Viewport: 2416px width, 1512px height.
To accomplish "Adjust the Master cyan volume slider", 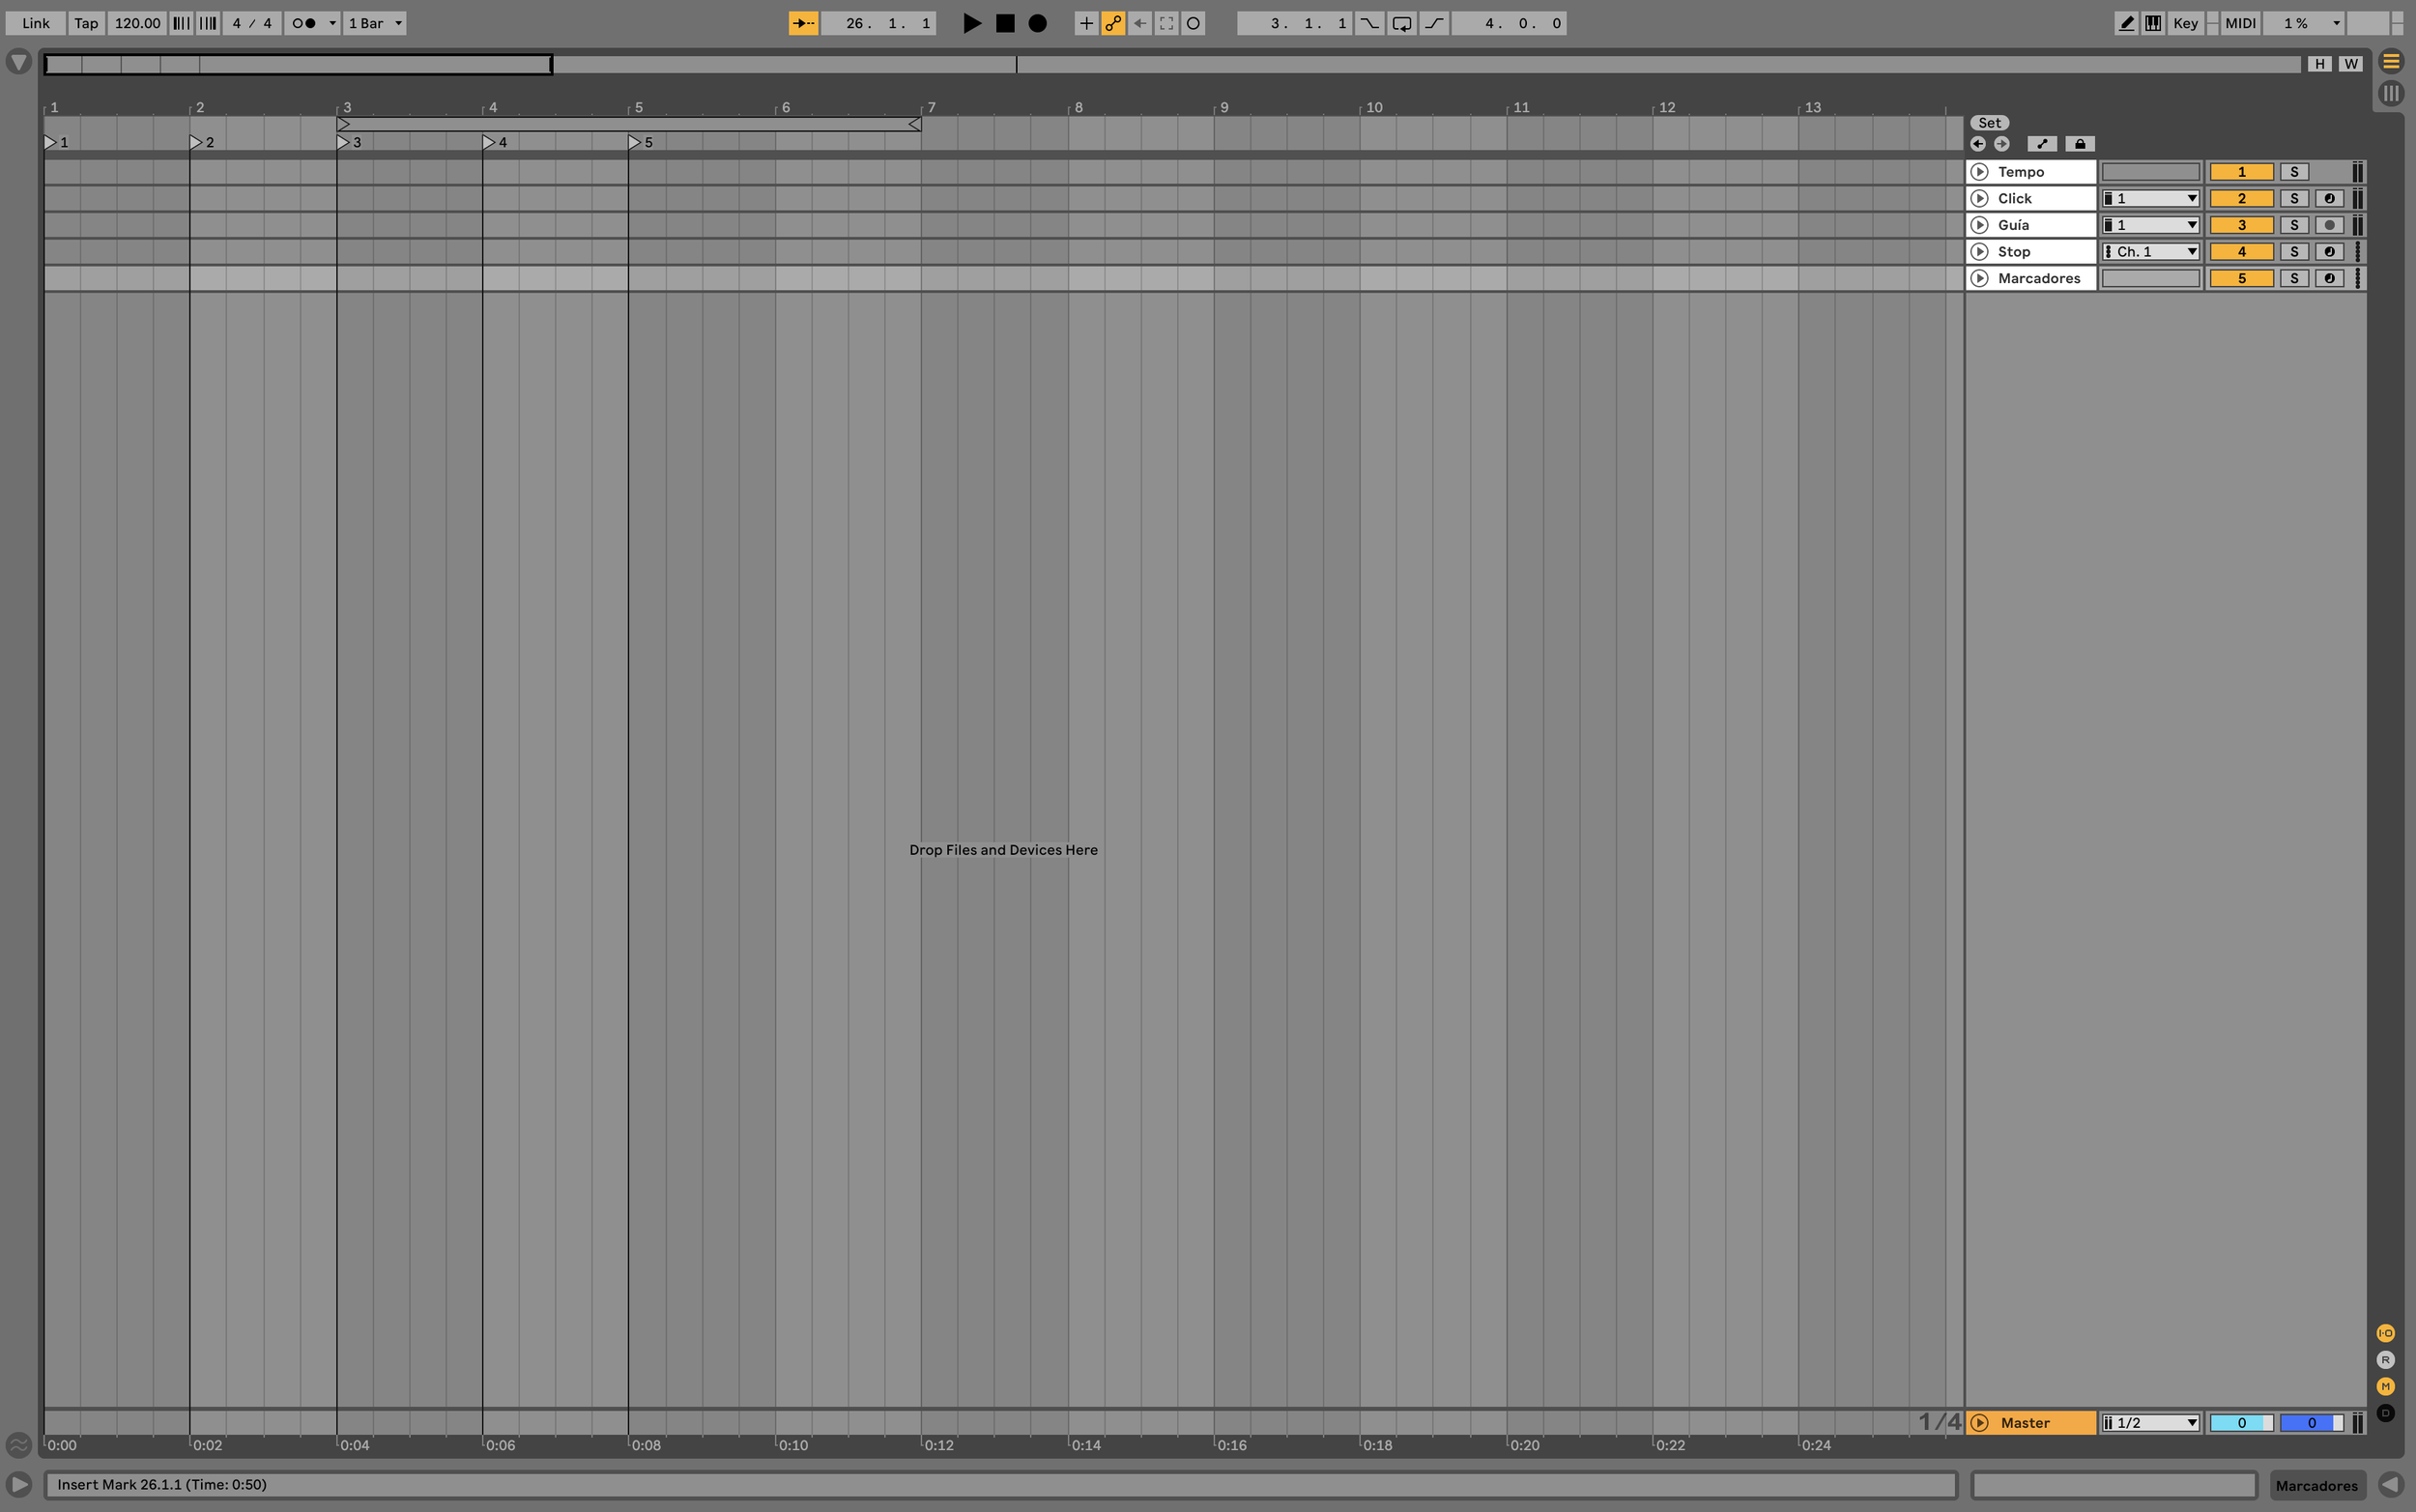I will pyautogui.click(x=2241, y=1422).
